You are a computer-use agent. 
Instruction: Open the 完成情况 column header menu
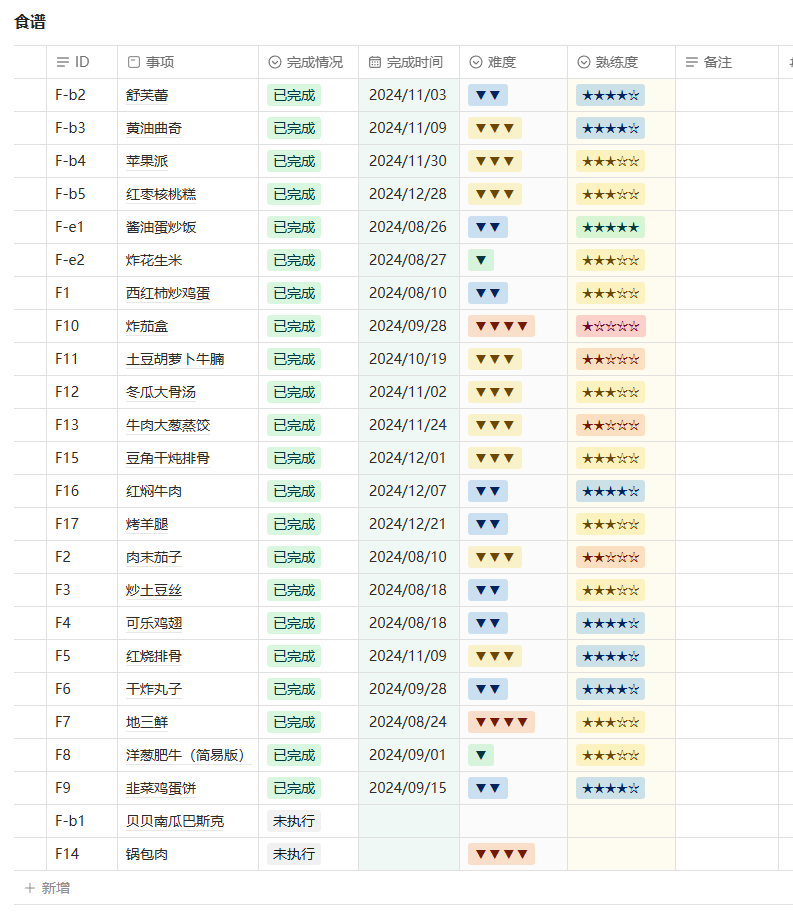click(314, 62)
